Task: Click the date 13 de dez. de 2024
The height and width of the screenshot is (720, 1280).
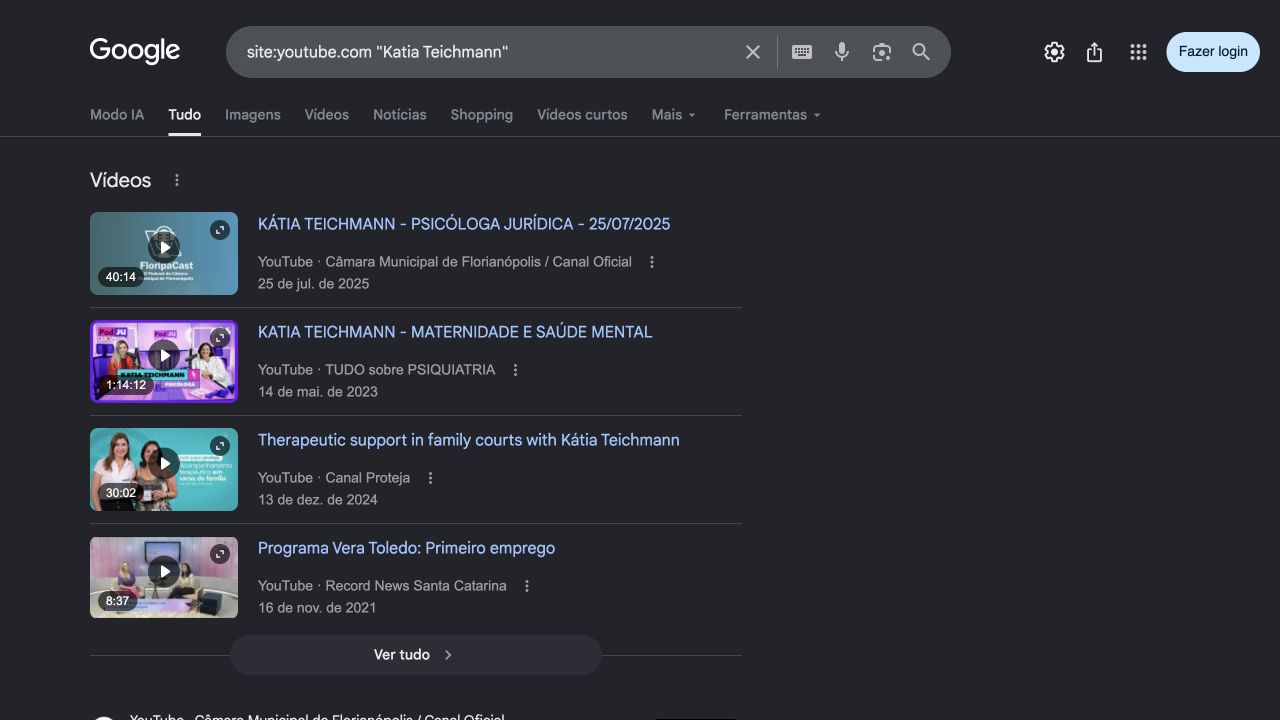Action: pos(318,500)
